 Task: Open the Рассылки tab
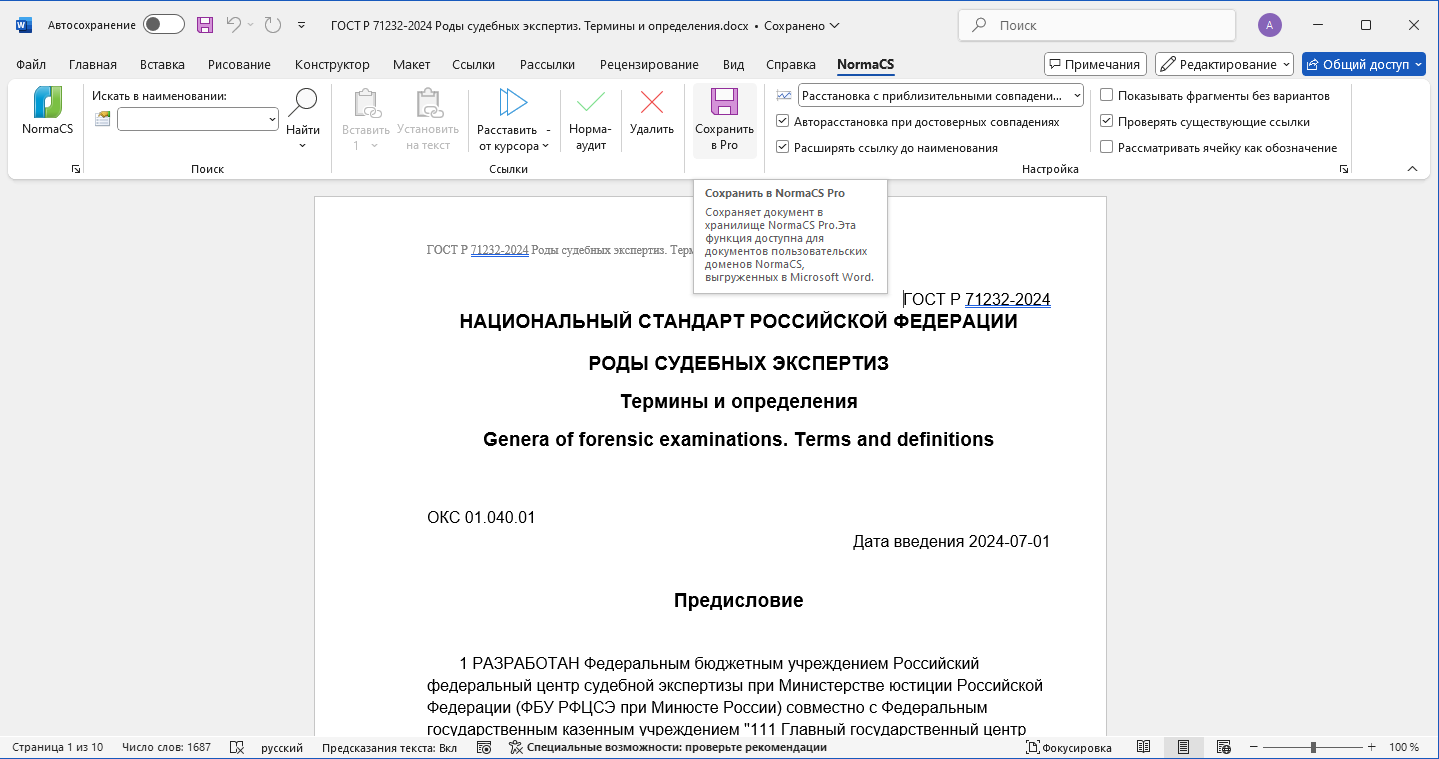coord(547,64)
